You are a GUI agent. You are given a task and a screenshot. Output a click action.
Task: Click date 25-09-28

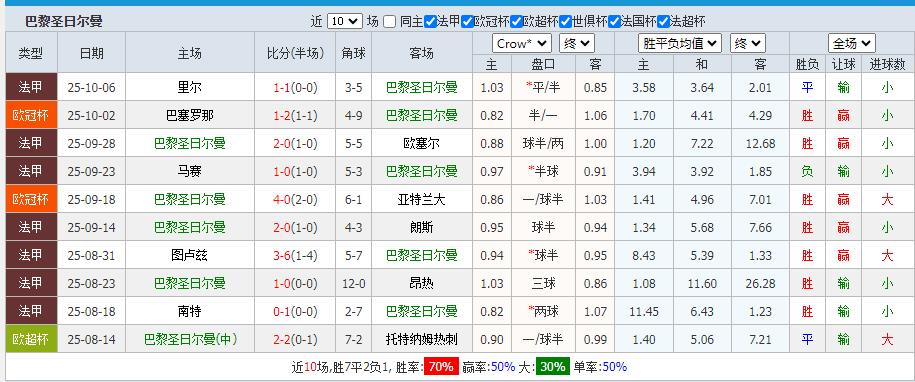[x=92, y=143]
